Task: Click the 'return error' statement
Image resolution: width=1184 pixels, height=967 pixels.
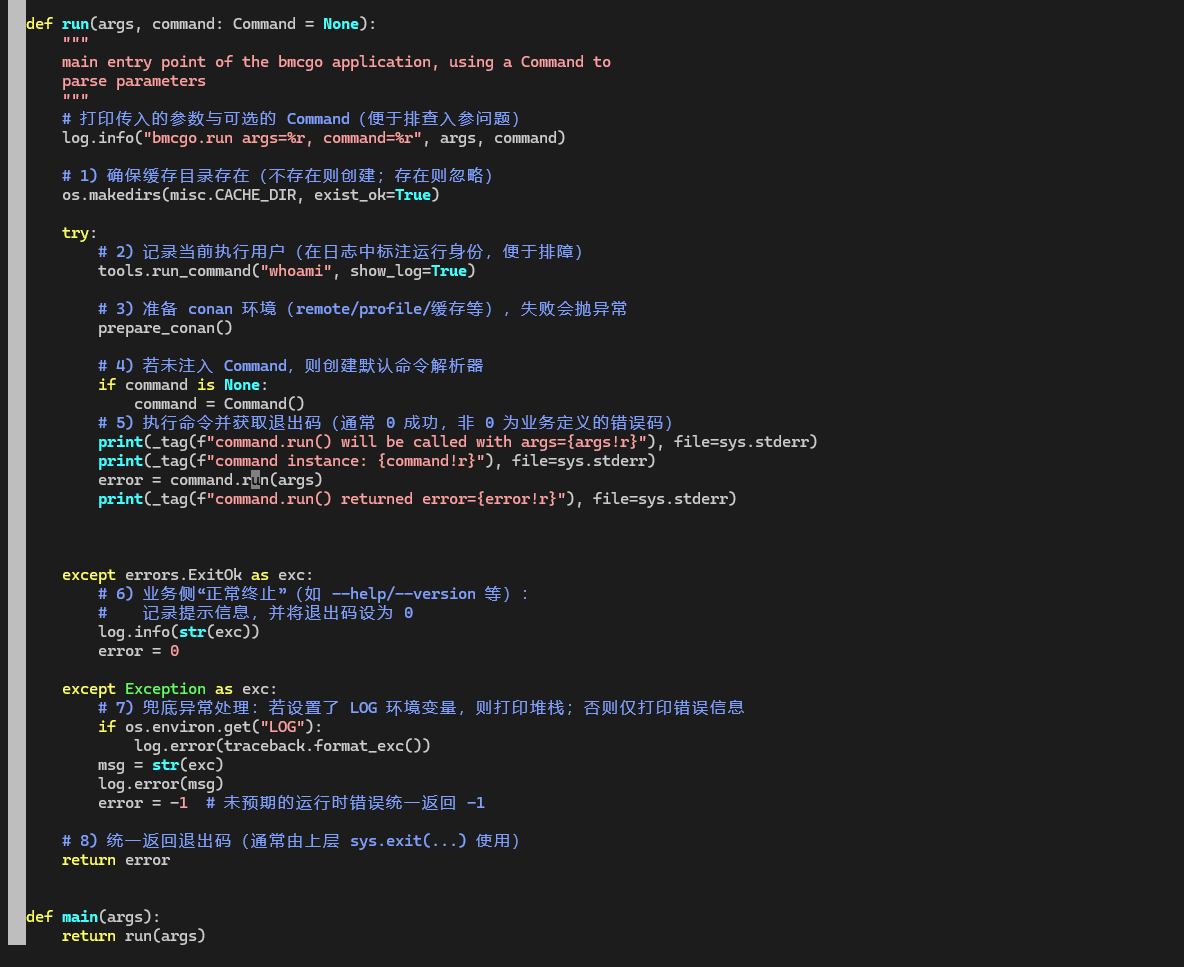Action: (116, 860)
